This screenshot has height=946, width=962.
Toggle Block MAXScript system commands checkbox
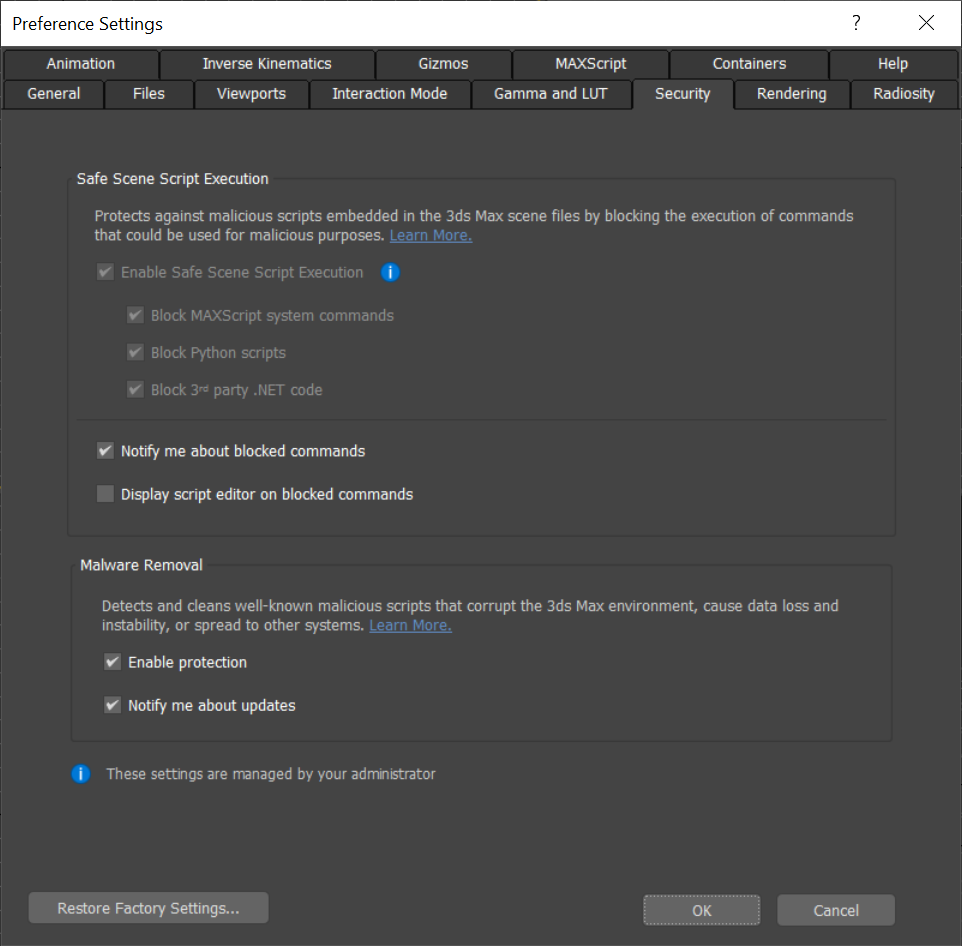tap(135, 316)
